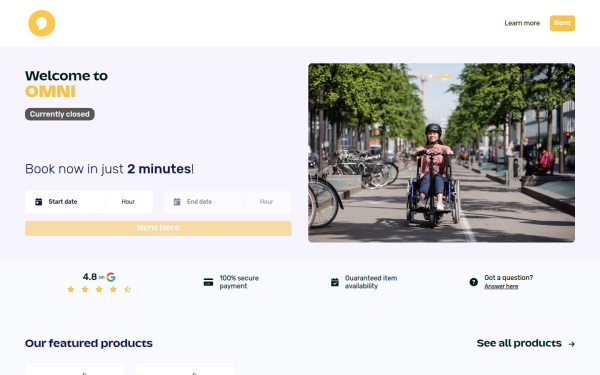Click the yellow OMNI logo icon
Viewport: 600px width, 375px height.
(42, 23)
